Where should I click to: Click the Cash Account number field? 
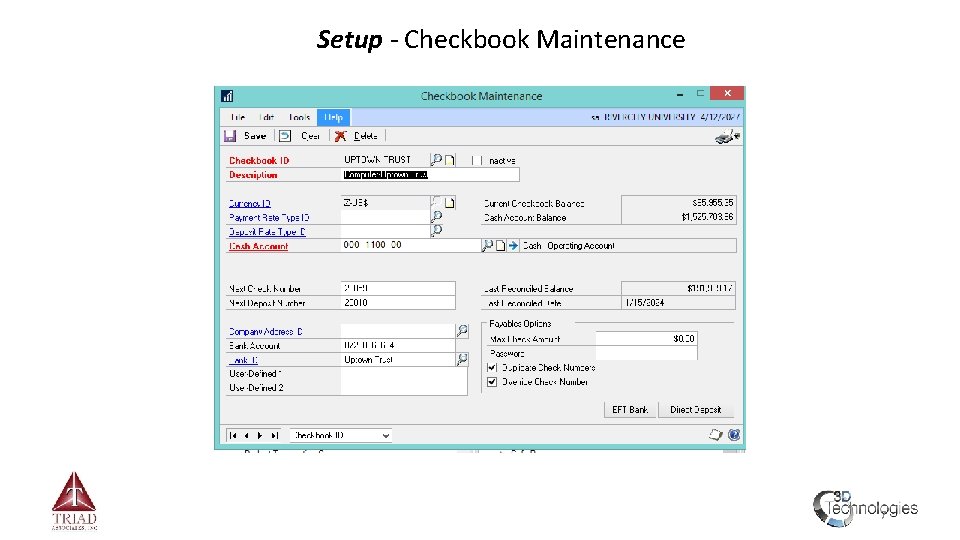coord(411,245)
